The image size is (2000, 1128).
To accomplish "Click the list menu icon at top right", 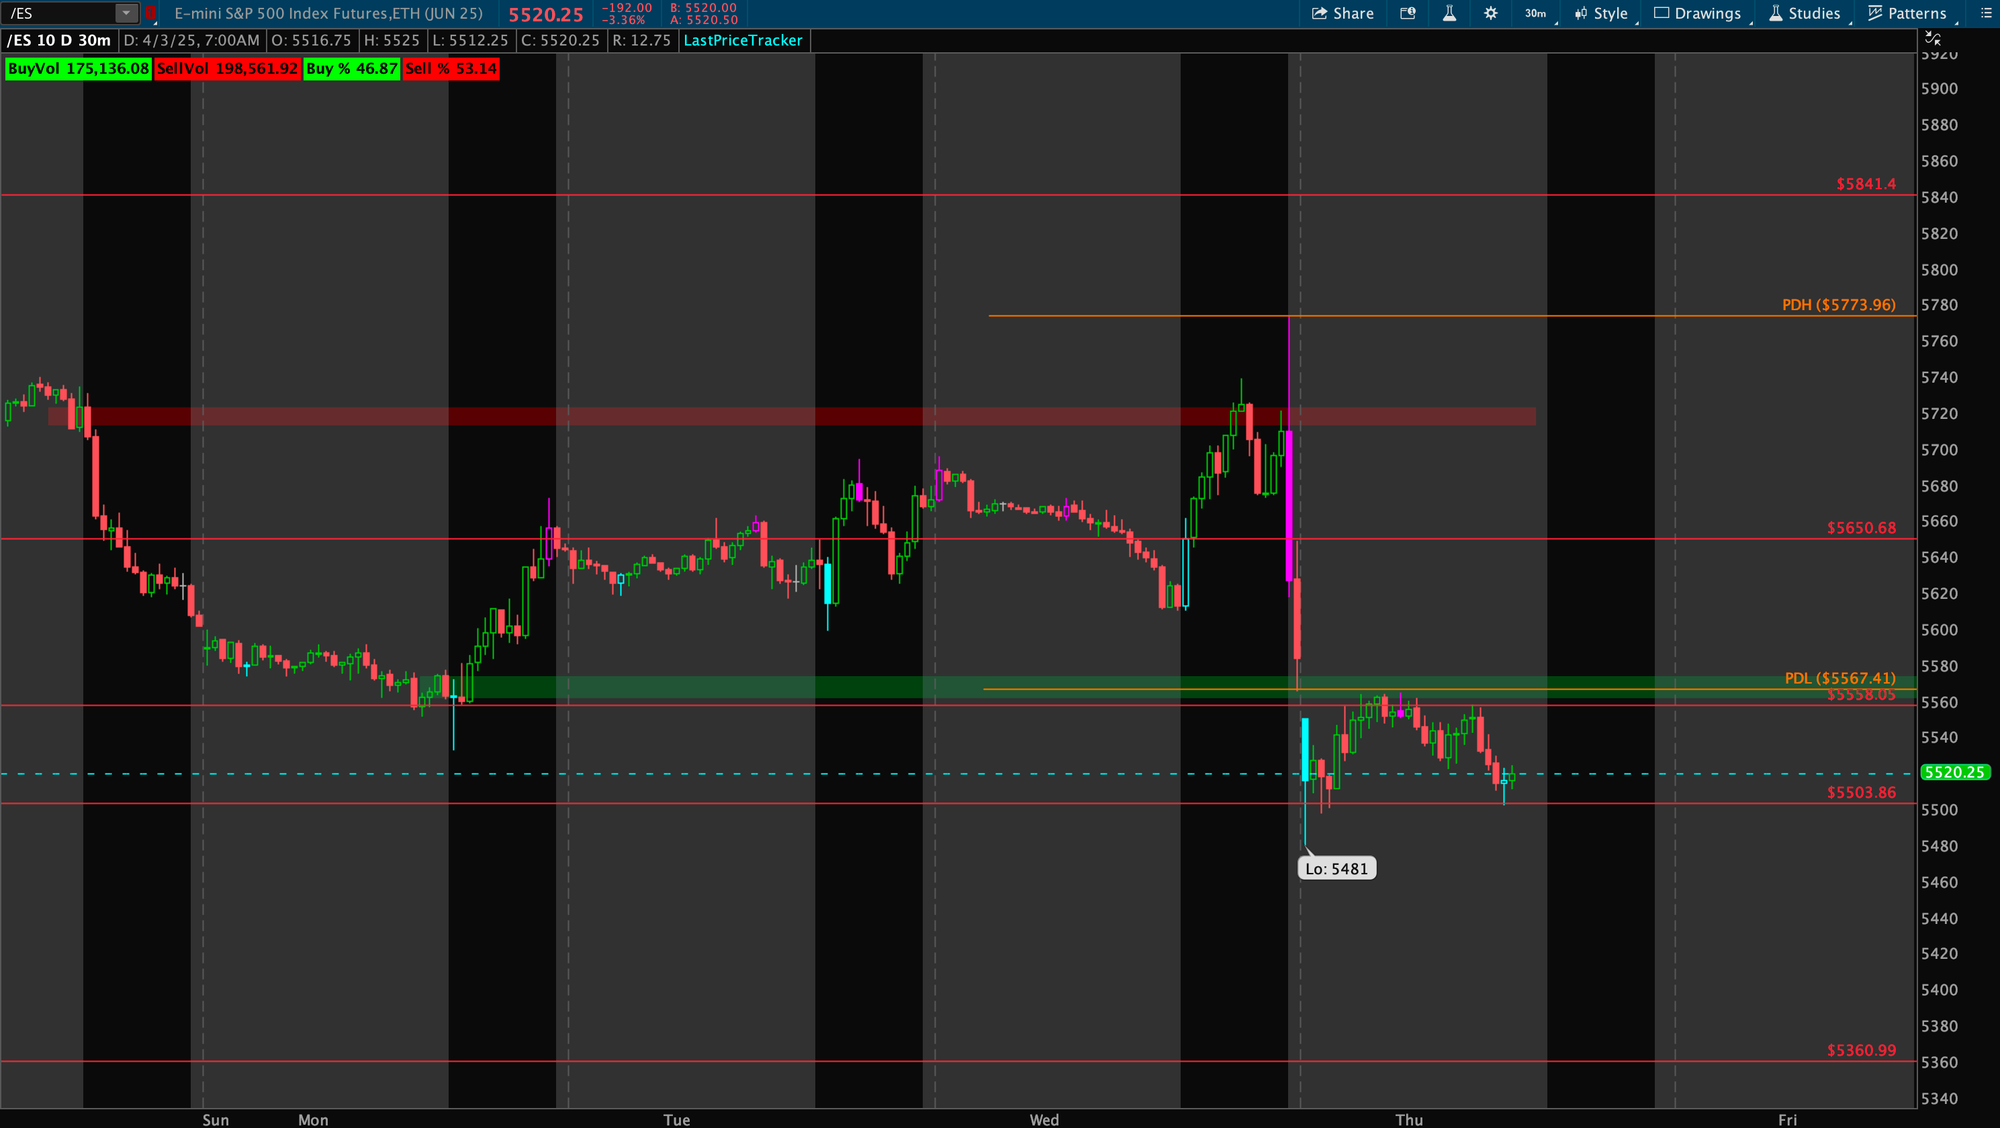I will (x=1986, y=13).
